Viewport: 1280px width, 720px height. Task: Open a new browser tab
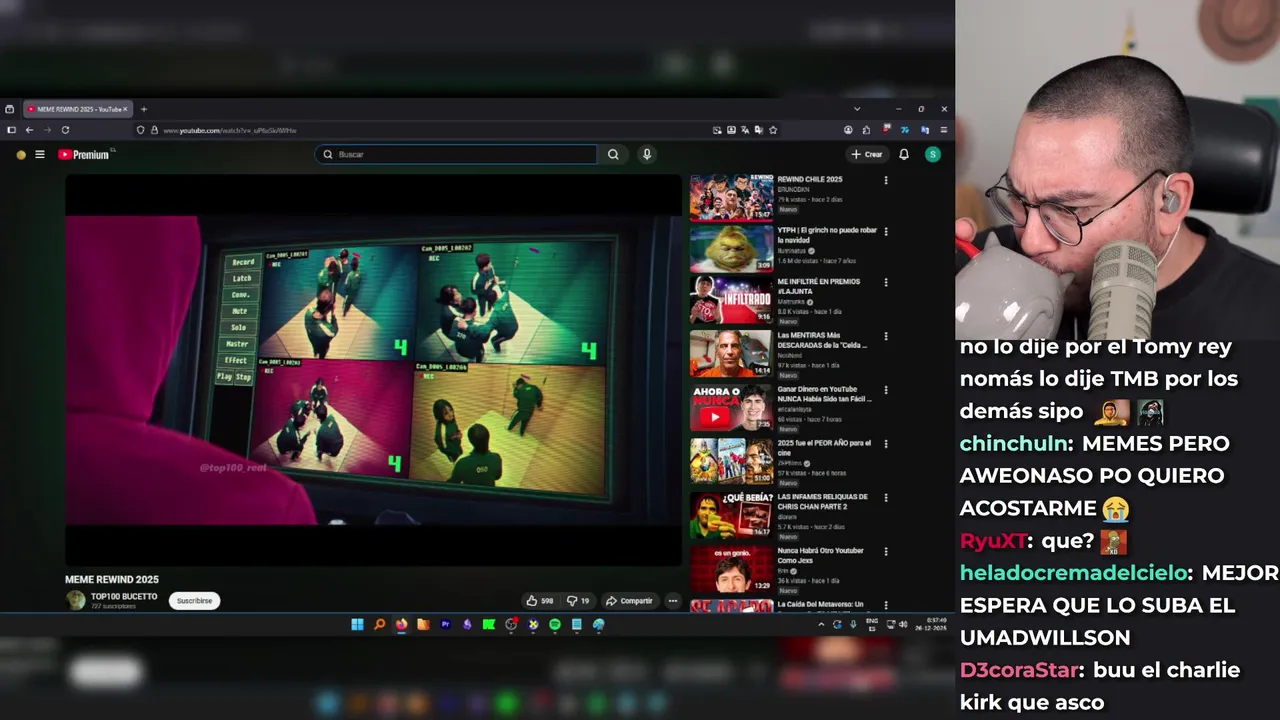144,109
